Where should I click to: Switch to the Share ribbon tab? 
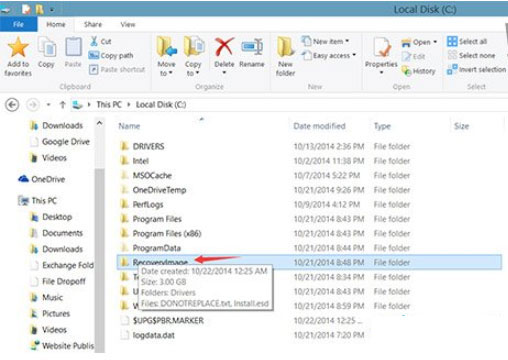(x=93, y=24)
